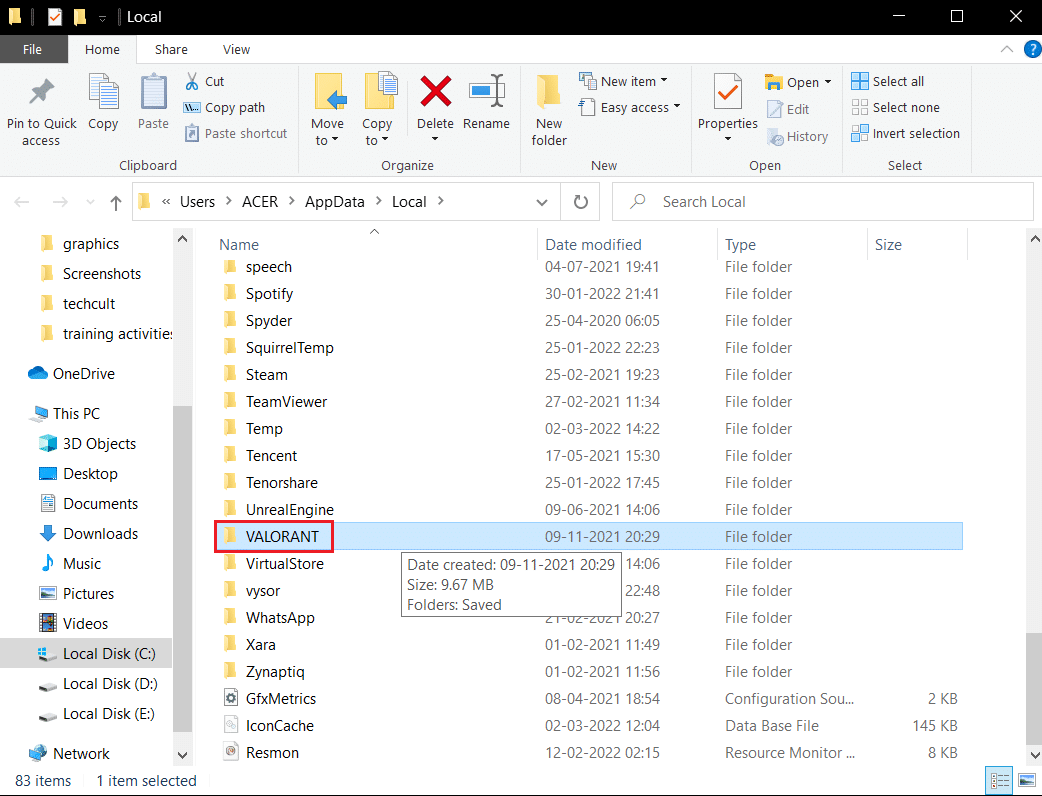Click Paste shortcut in ribbon
Image resolution: width=1042 pixels, height=796 pixels.
[x=236, y=134]
